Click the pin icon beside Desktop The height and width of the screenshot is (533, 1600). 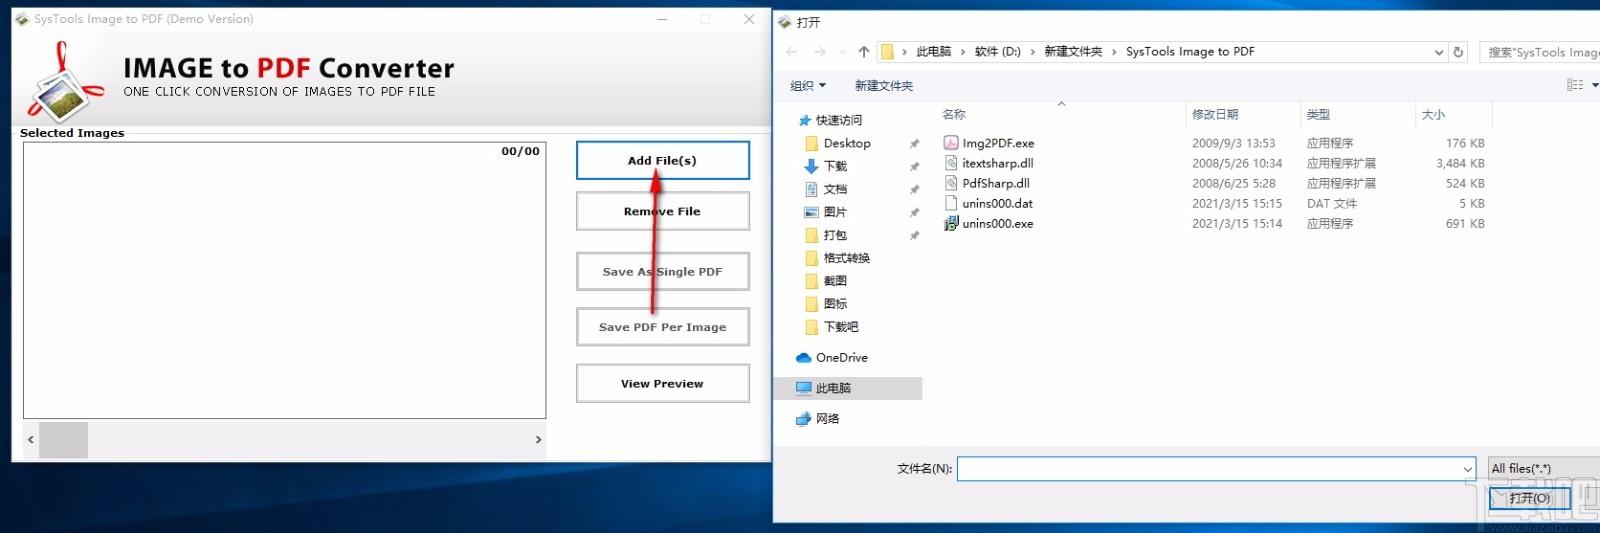(x=914, y=144)
